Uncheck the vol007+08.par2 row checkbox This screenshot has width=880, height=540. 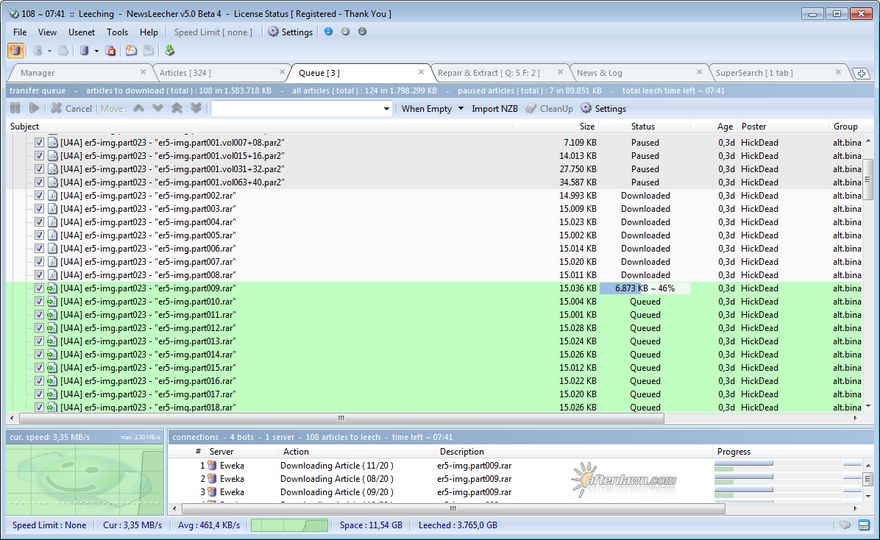[x=39, y=142]
